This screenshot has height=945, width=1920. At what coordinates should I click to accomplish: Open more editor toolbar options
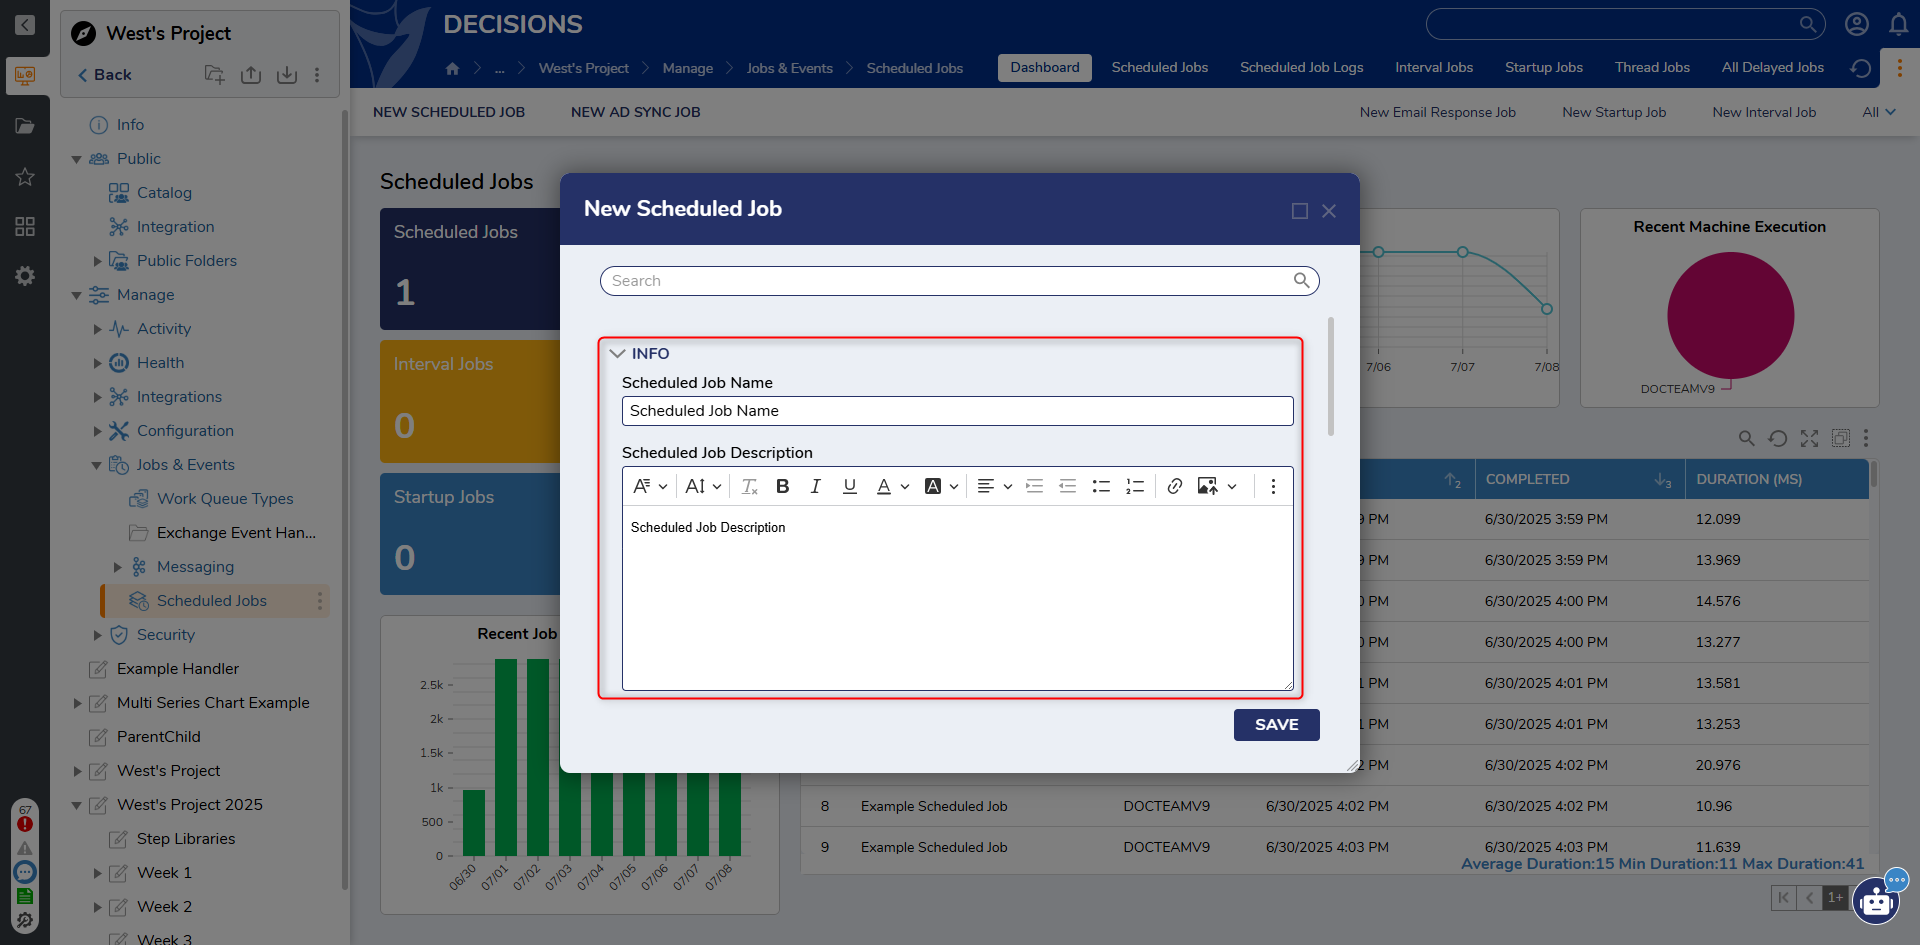(x=1273, y=486)
